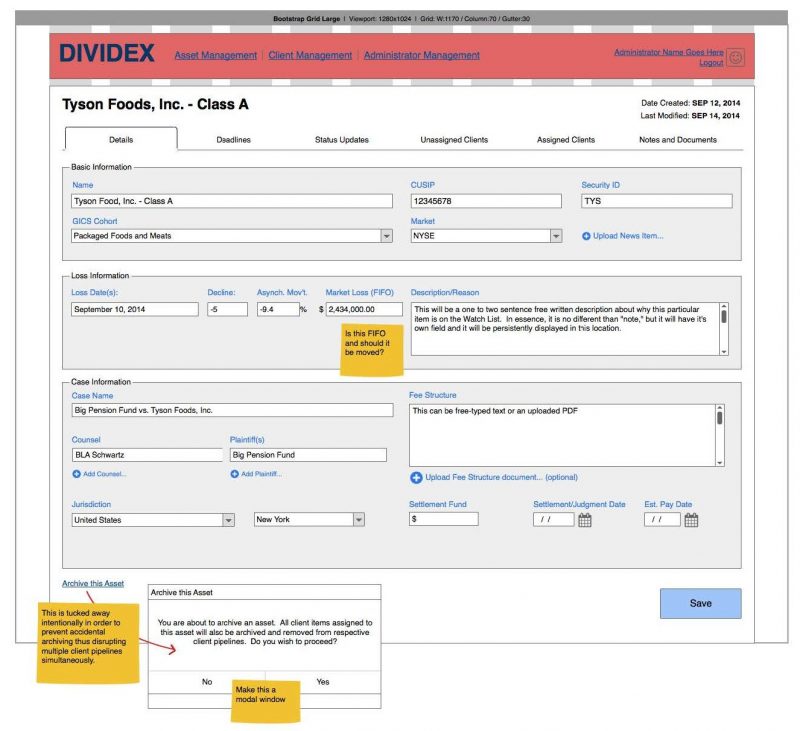Open Asset Management in the header
Viewport: 800px width, 731px height.
216,55
